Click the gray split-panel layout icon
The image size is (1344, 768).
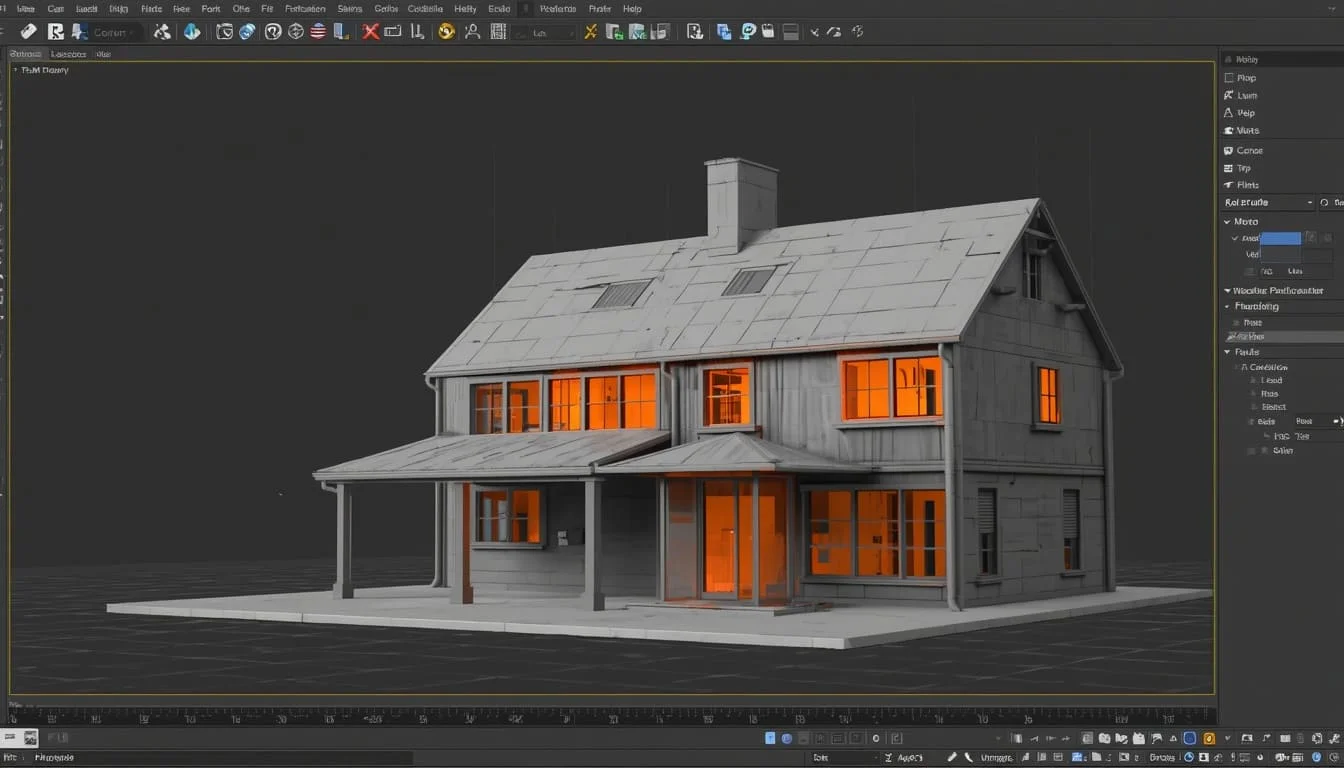click(x=791, y=32)
